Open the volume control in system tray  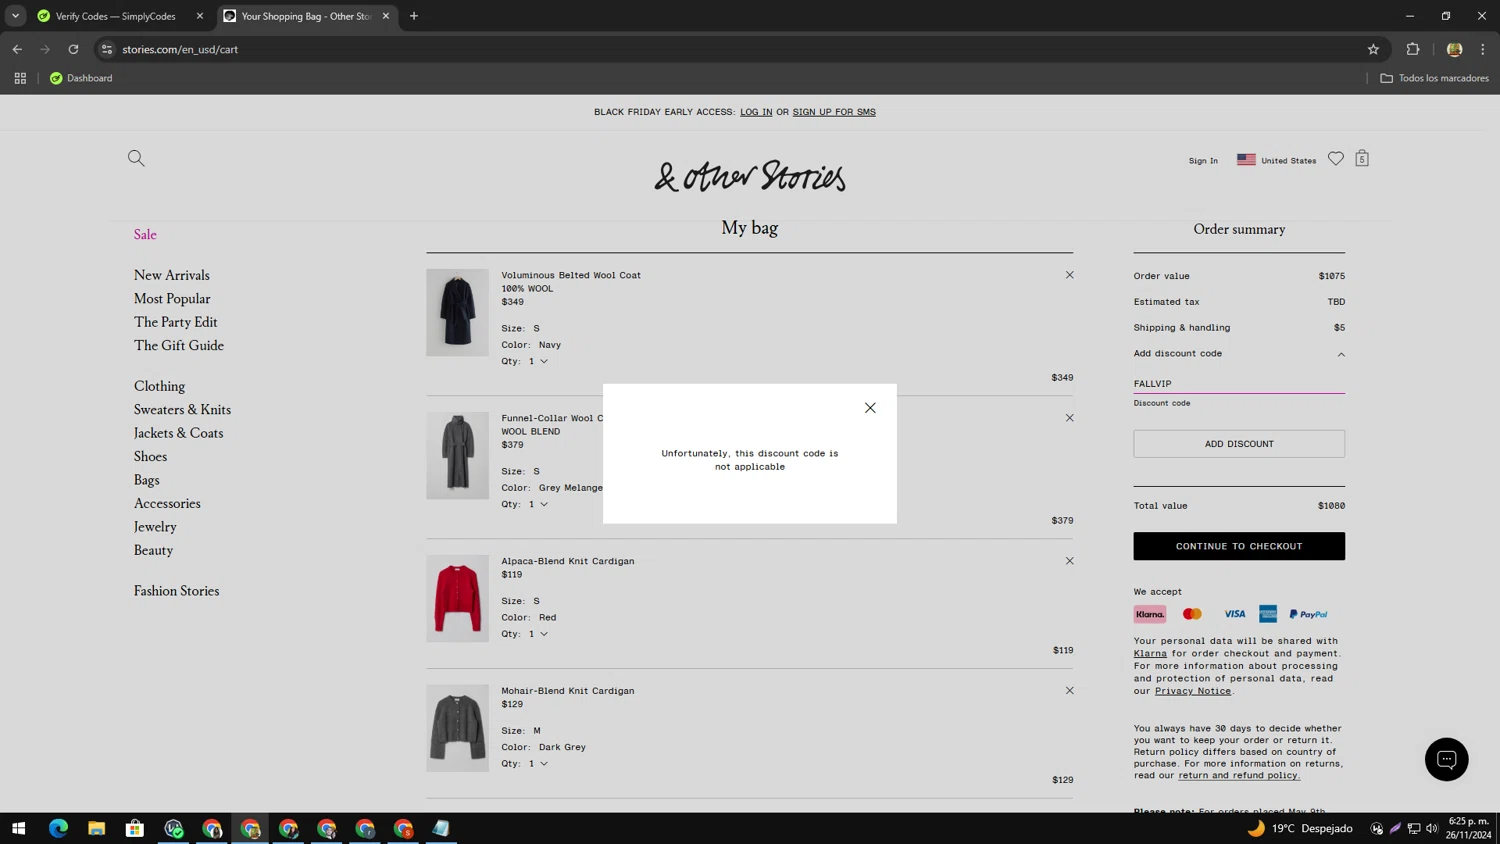[x=1432, y=828]
